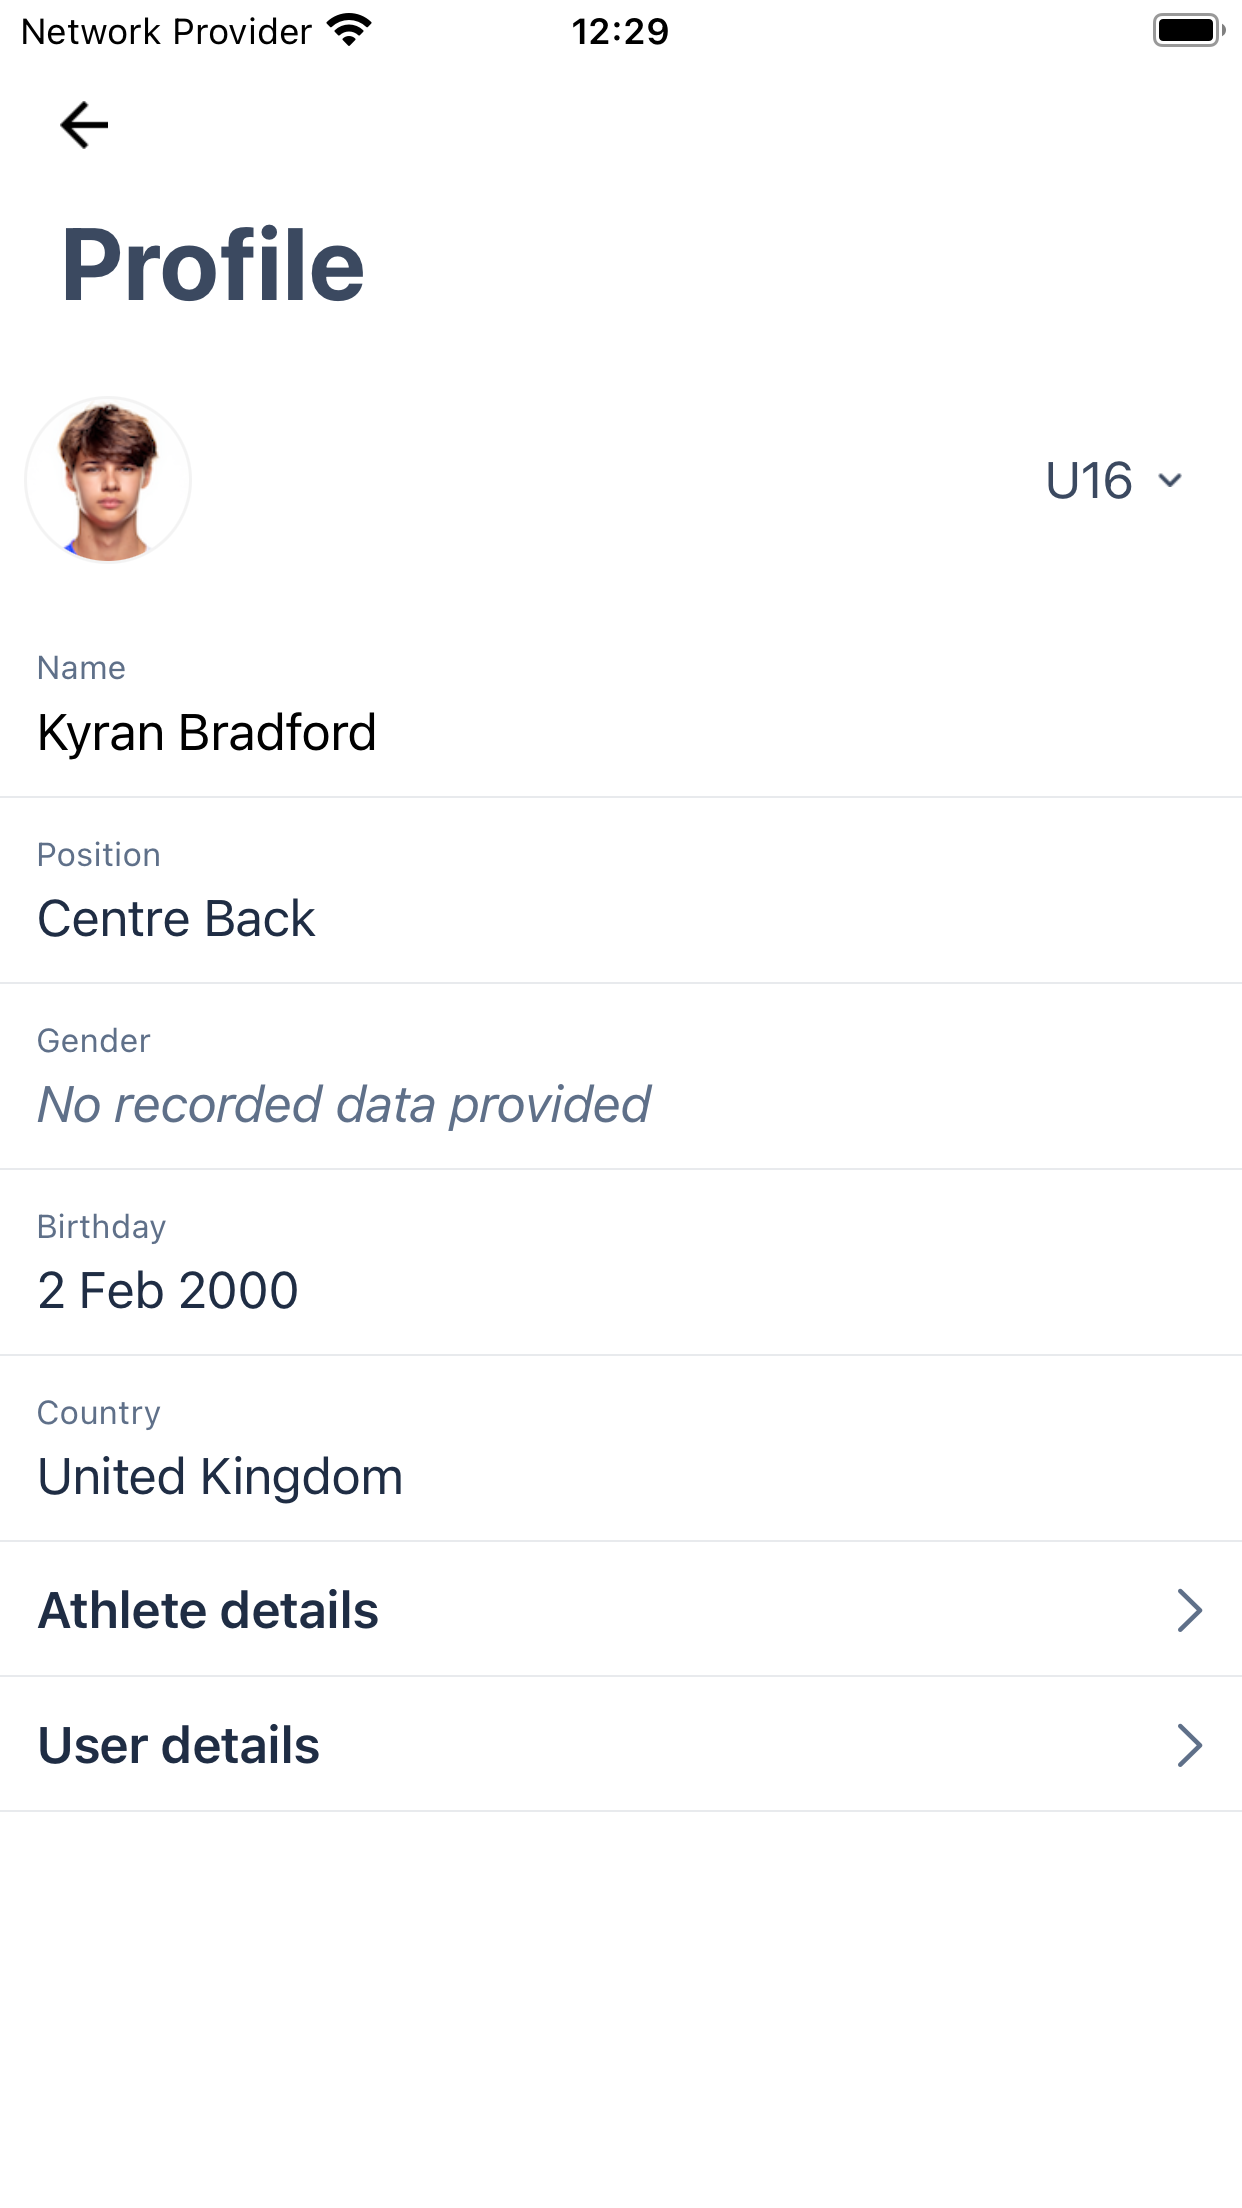Select the Name field Kyran Bradford

pyautogui.click(x=621, y=704)
